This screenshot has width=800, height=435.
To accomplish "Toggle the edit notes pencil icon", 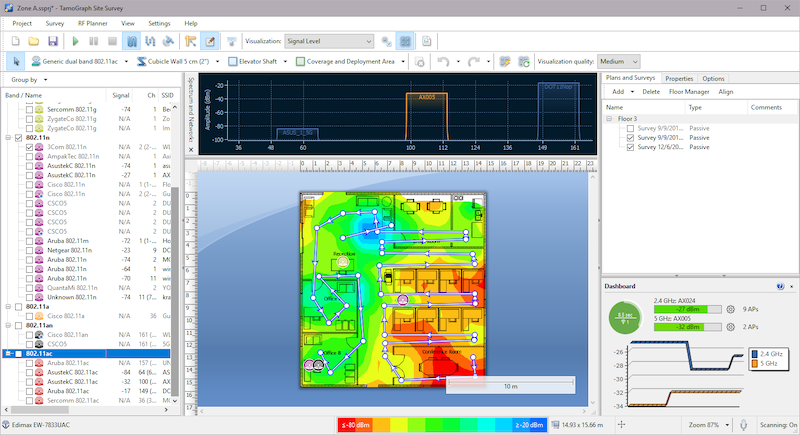I will point(210,41).
